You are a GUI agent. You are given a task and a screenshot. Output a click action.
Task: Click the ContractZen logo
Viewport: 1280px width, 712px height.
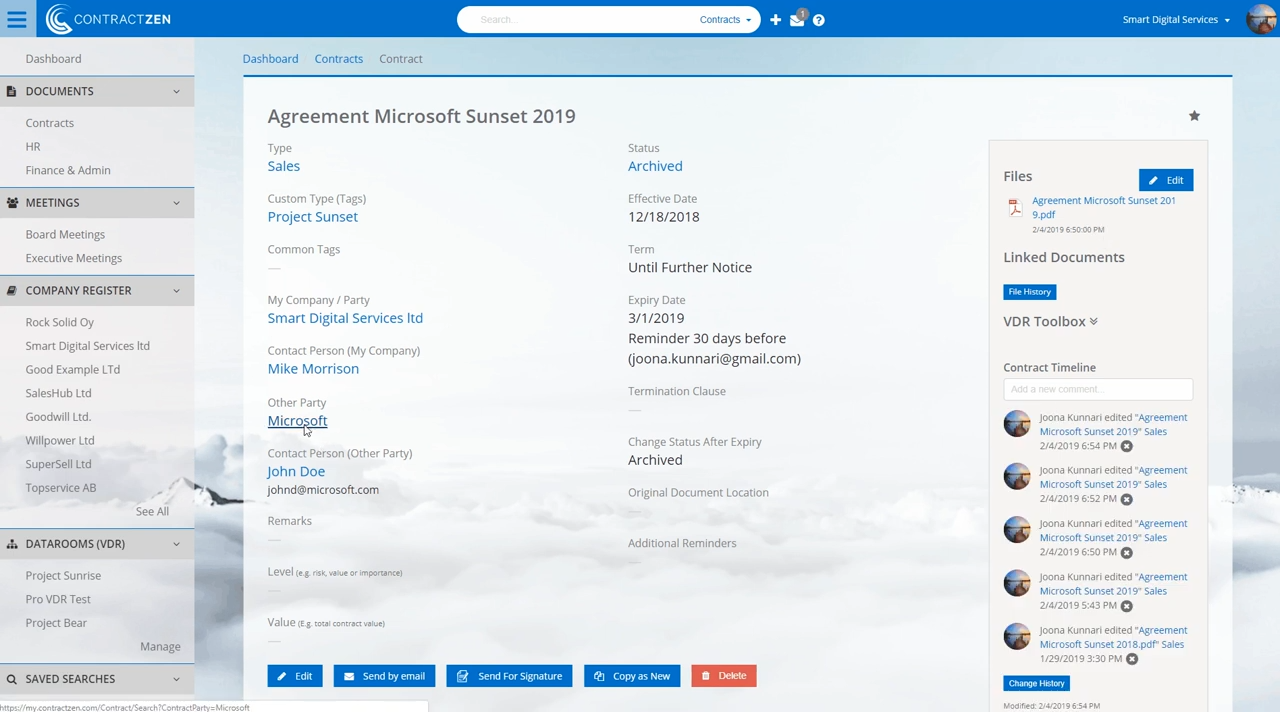pyautogui.click(x=108, y=19)
